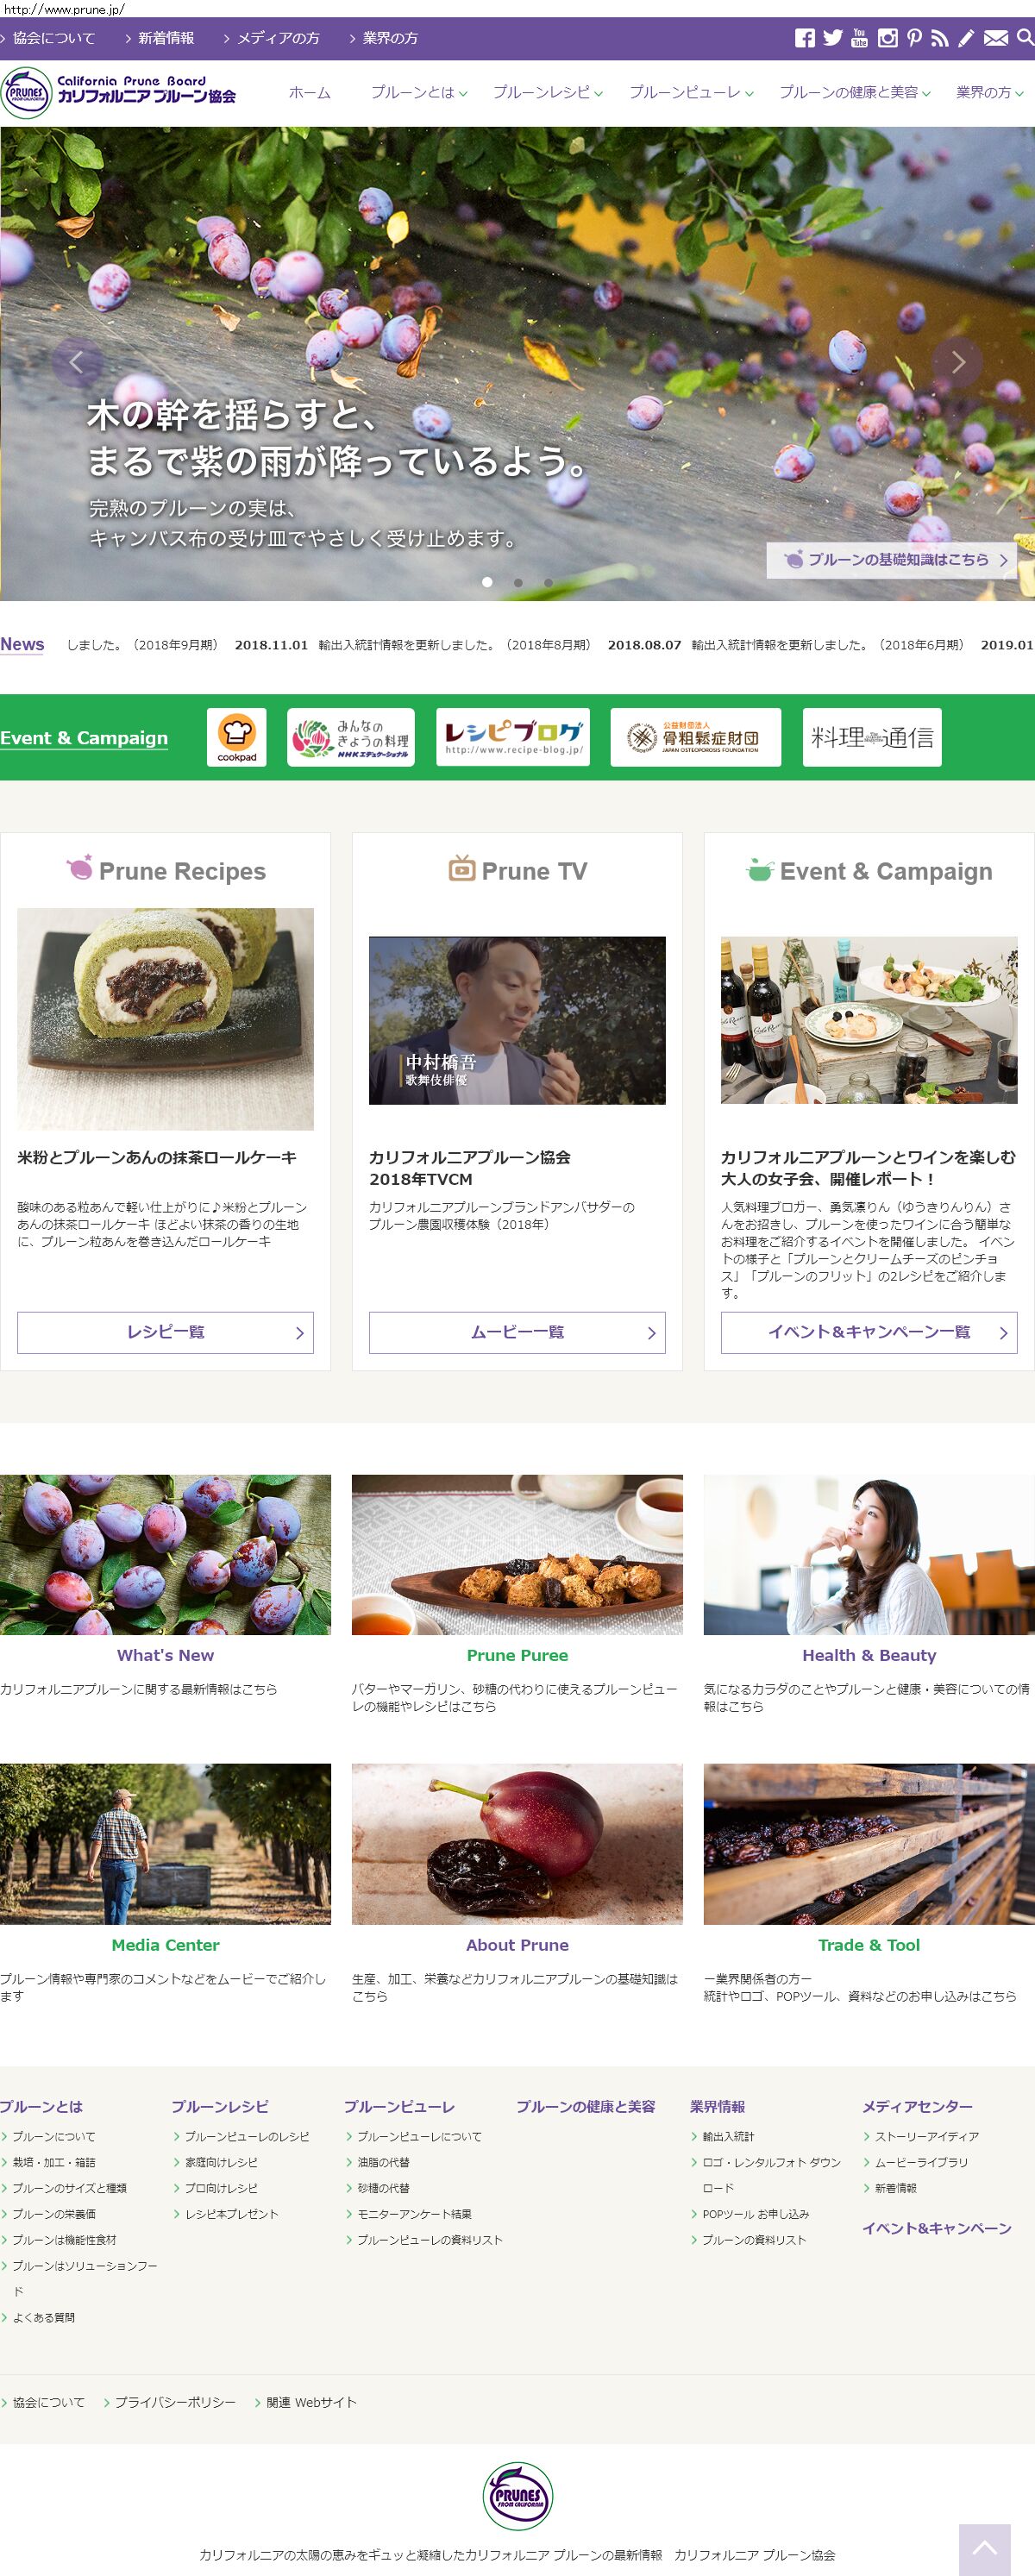This screenshot has width=1035, height=2576.
Task: Go to the ホーム menu item
Action: [310, 92]
